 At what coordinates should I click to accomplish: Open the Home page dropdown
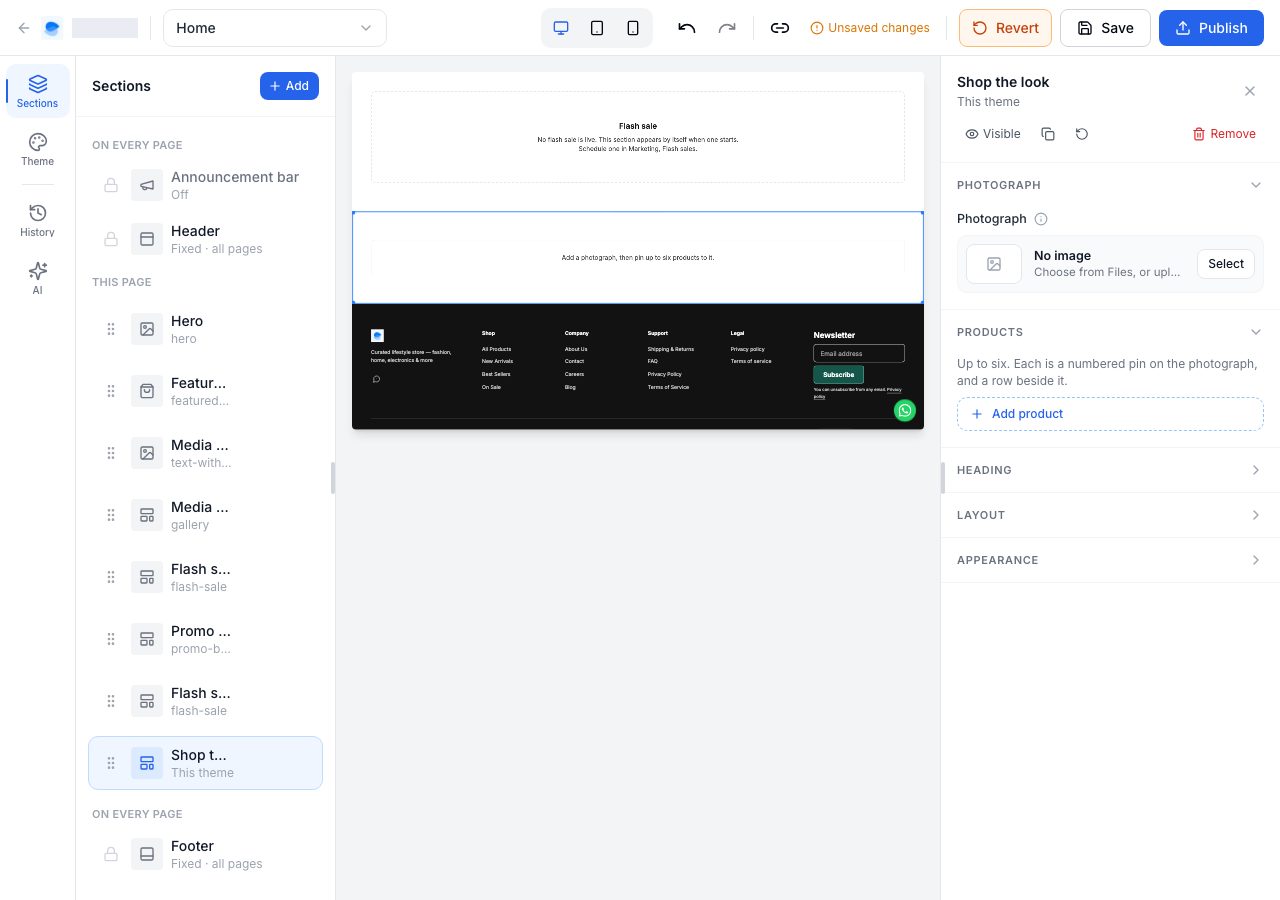pos(275,28)
